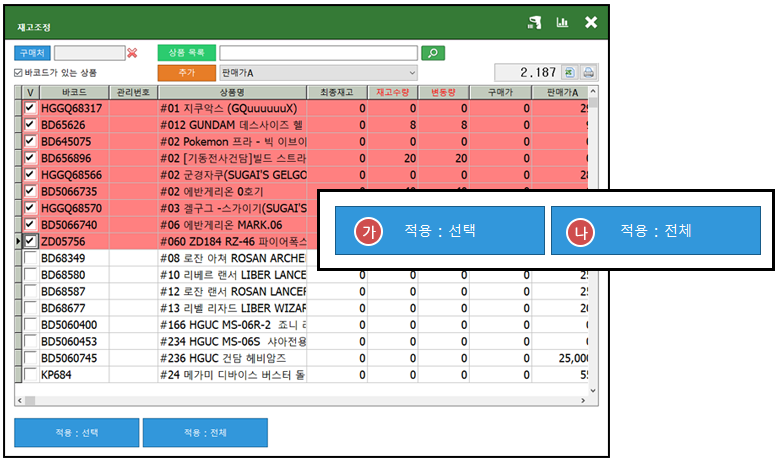Click the vertical scrollbar down arrow
Screen dimensions: 775x462
click(x=593, y=390)
